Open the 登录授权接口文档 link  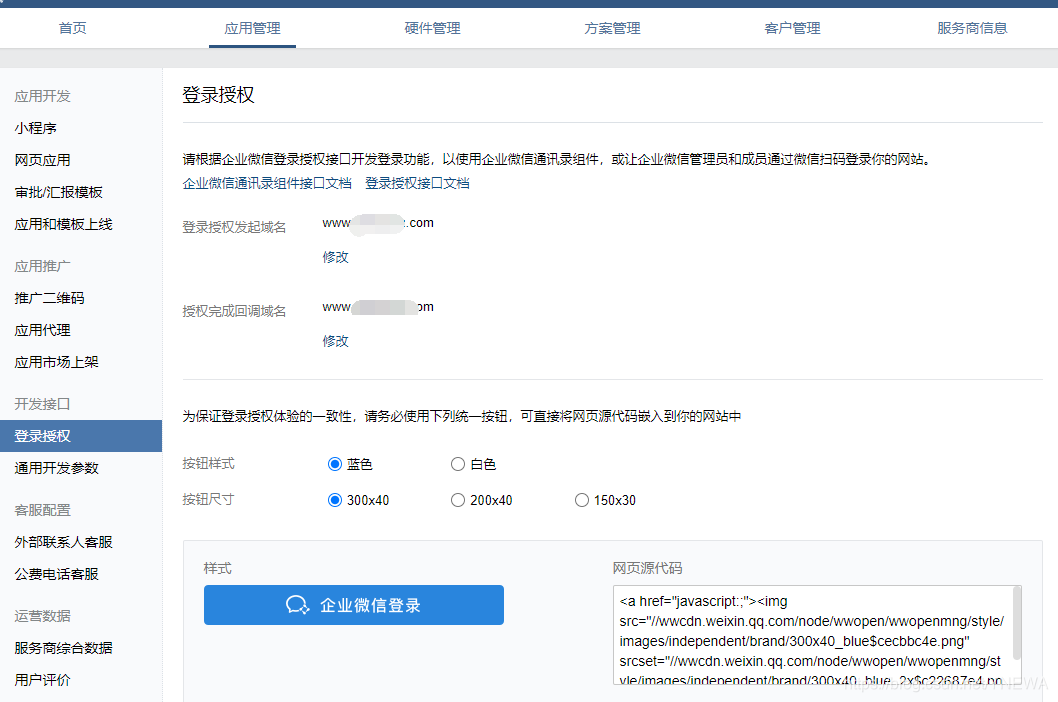(x=417, y=183)
